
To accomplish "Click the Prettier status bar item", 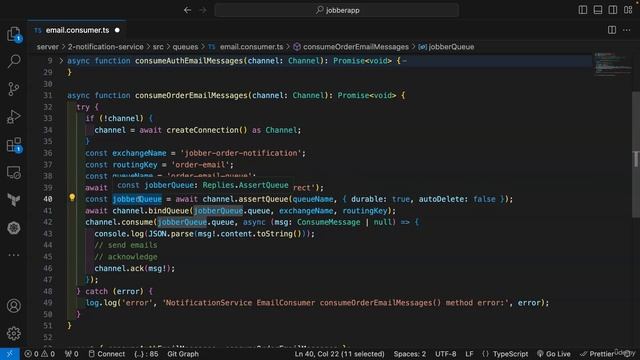I will (x=597, y=354).
